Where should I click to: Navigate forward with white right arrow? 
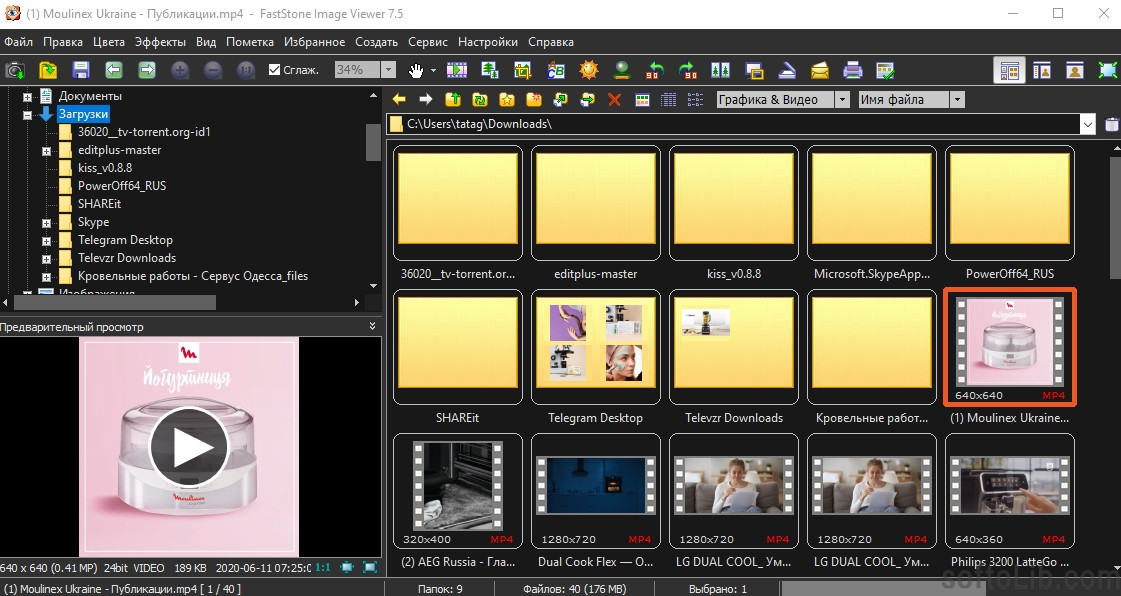pos(425,100)
